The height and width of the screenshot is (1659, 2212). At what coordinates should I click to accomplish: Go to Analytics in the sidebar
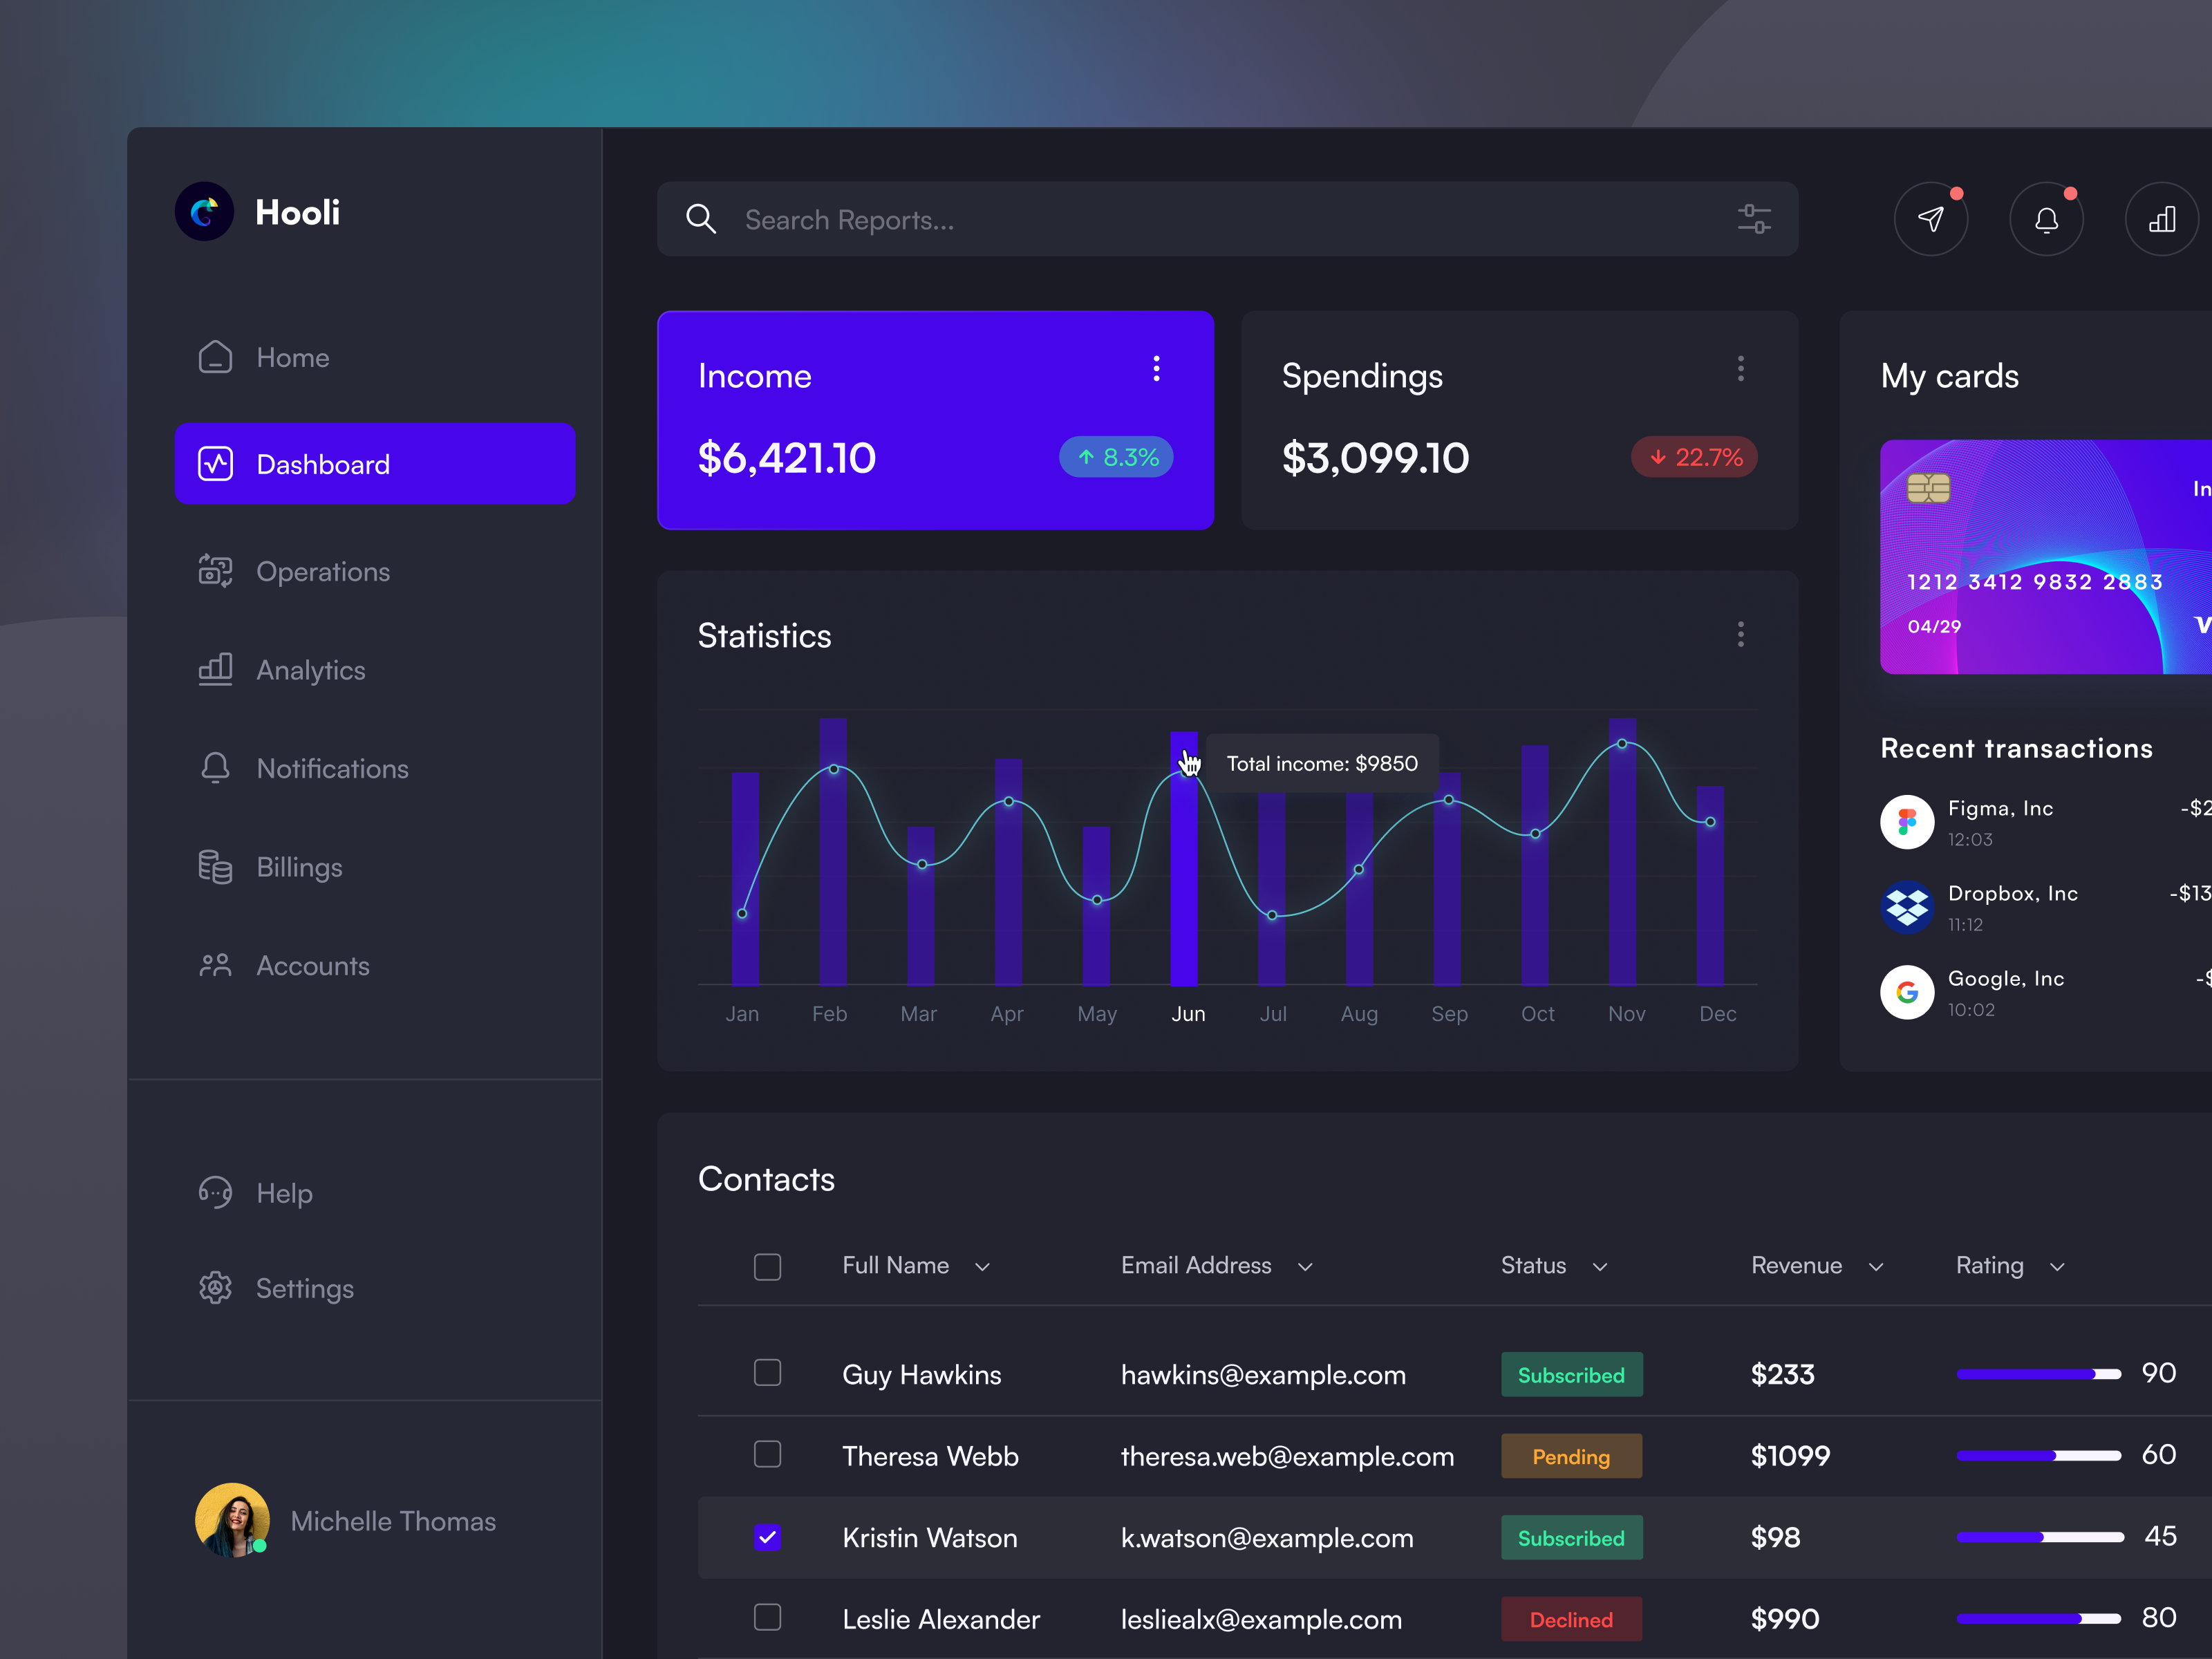pos(310,670)
